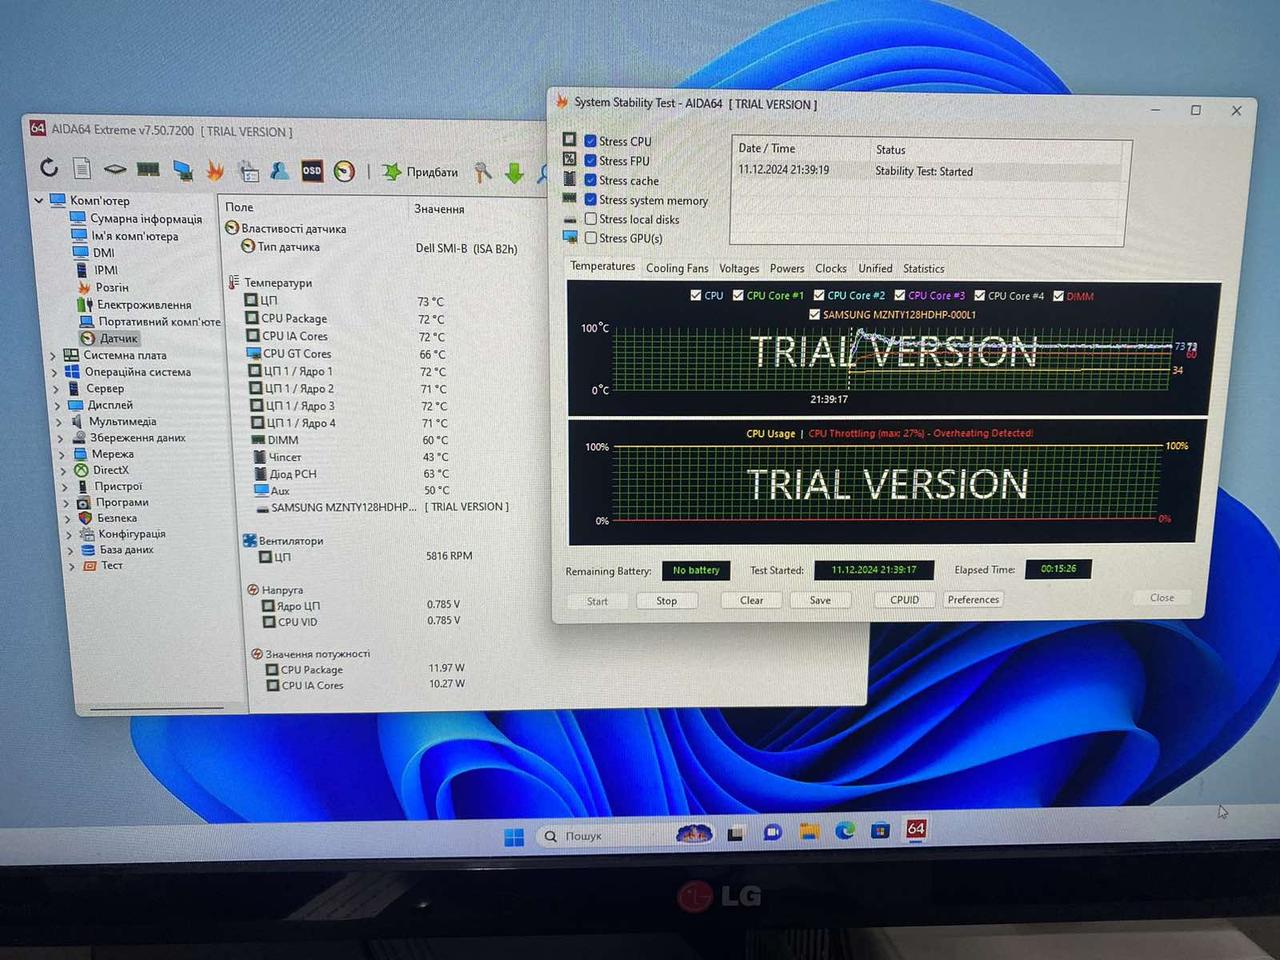
Task: Toggle CPU Core #1 graph checkbox
Action: [738, 295]
